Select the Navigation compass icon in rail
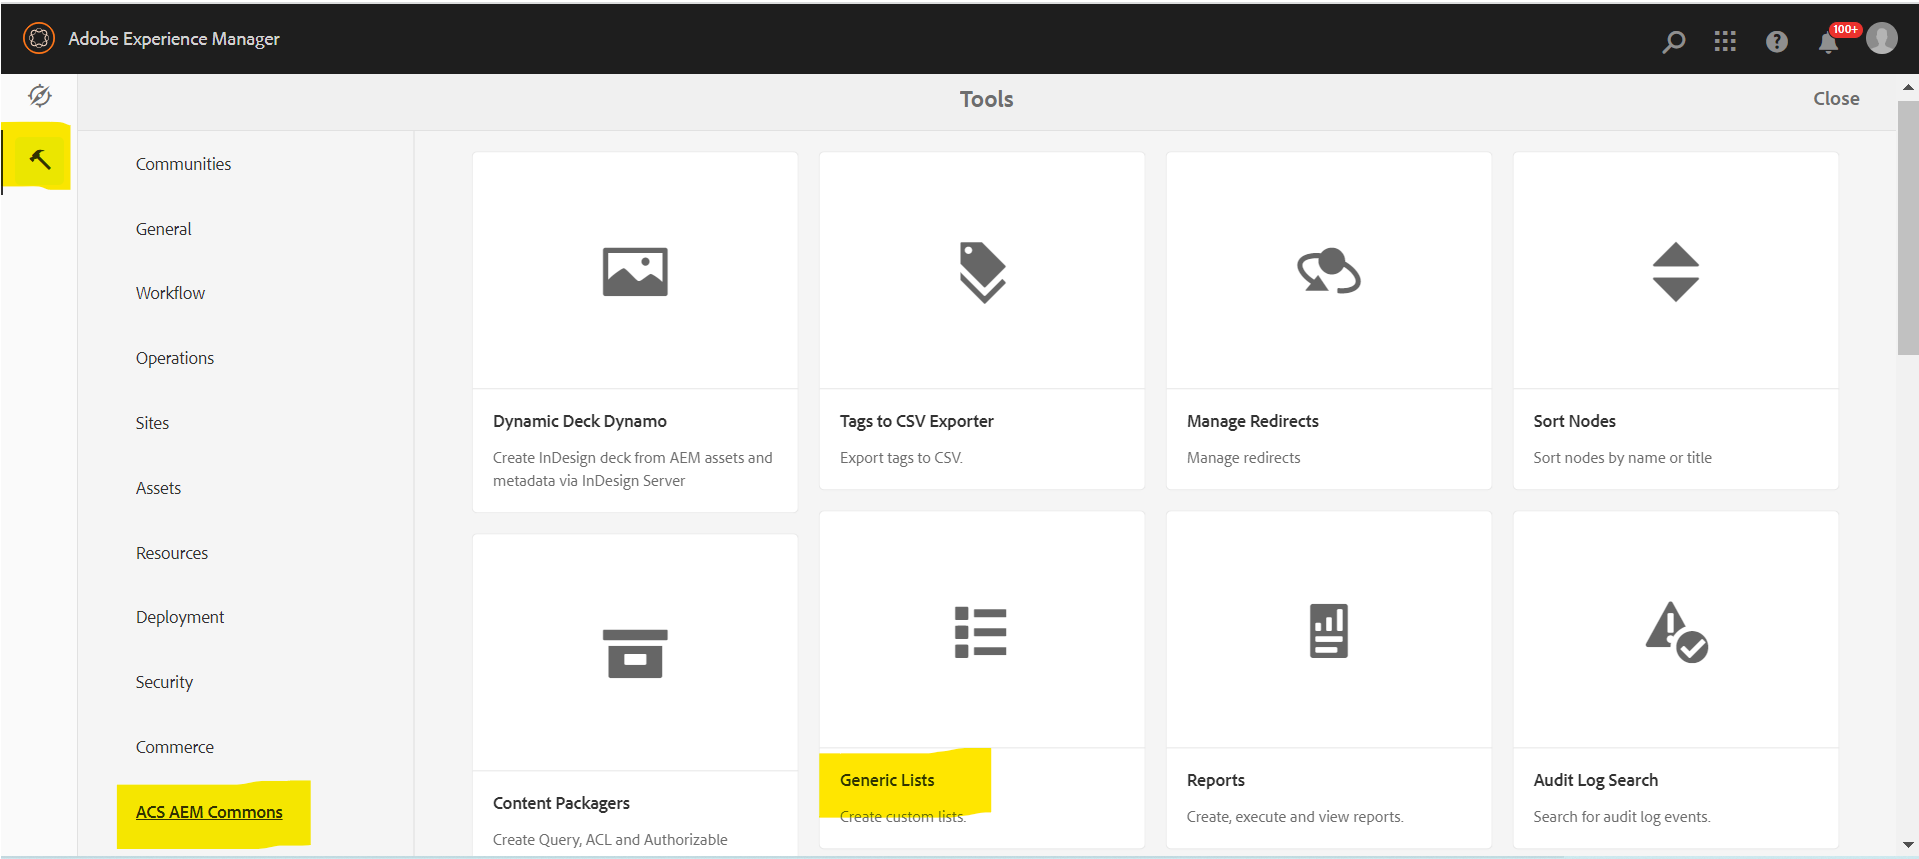 click(x=40, y=95)
